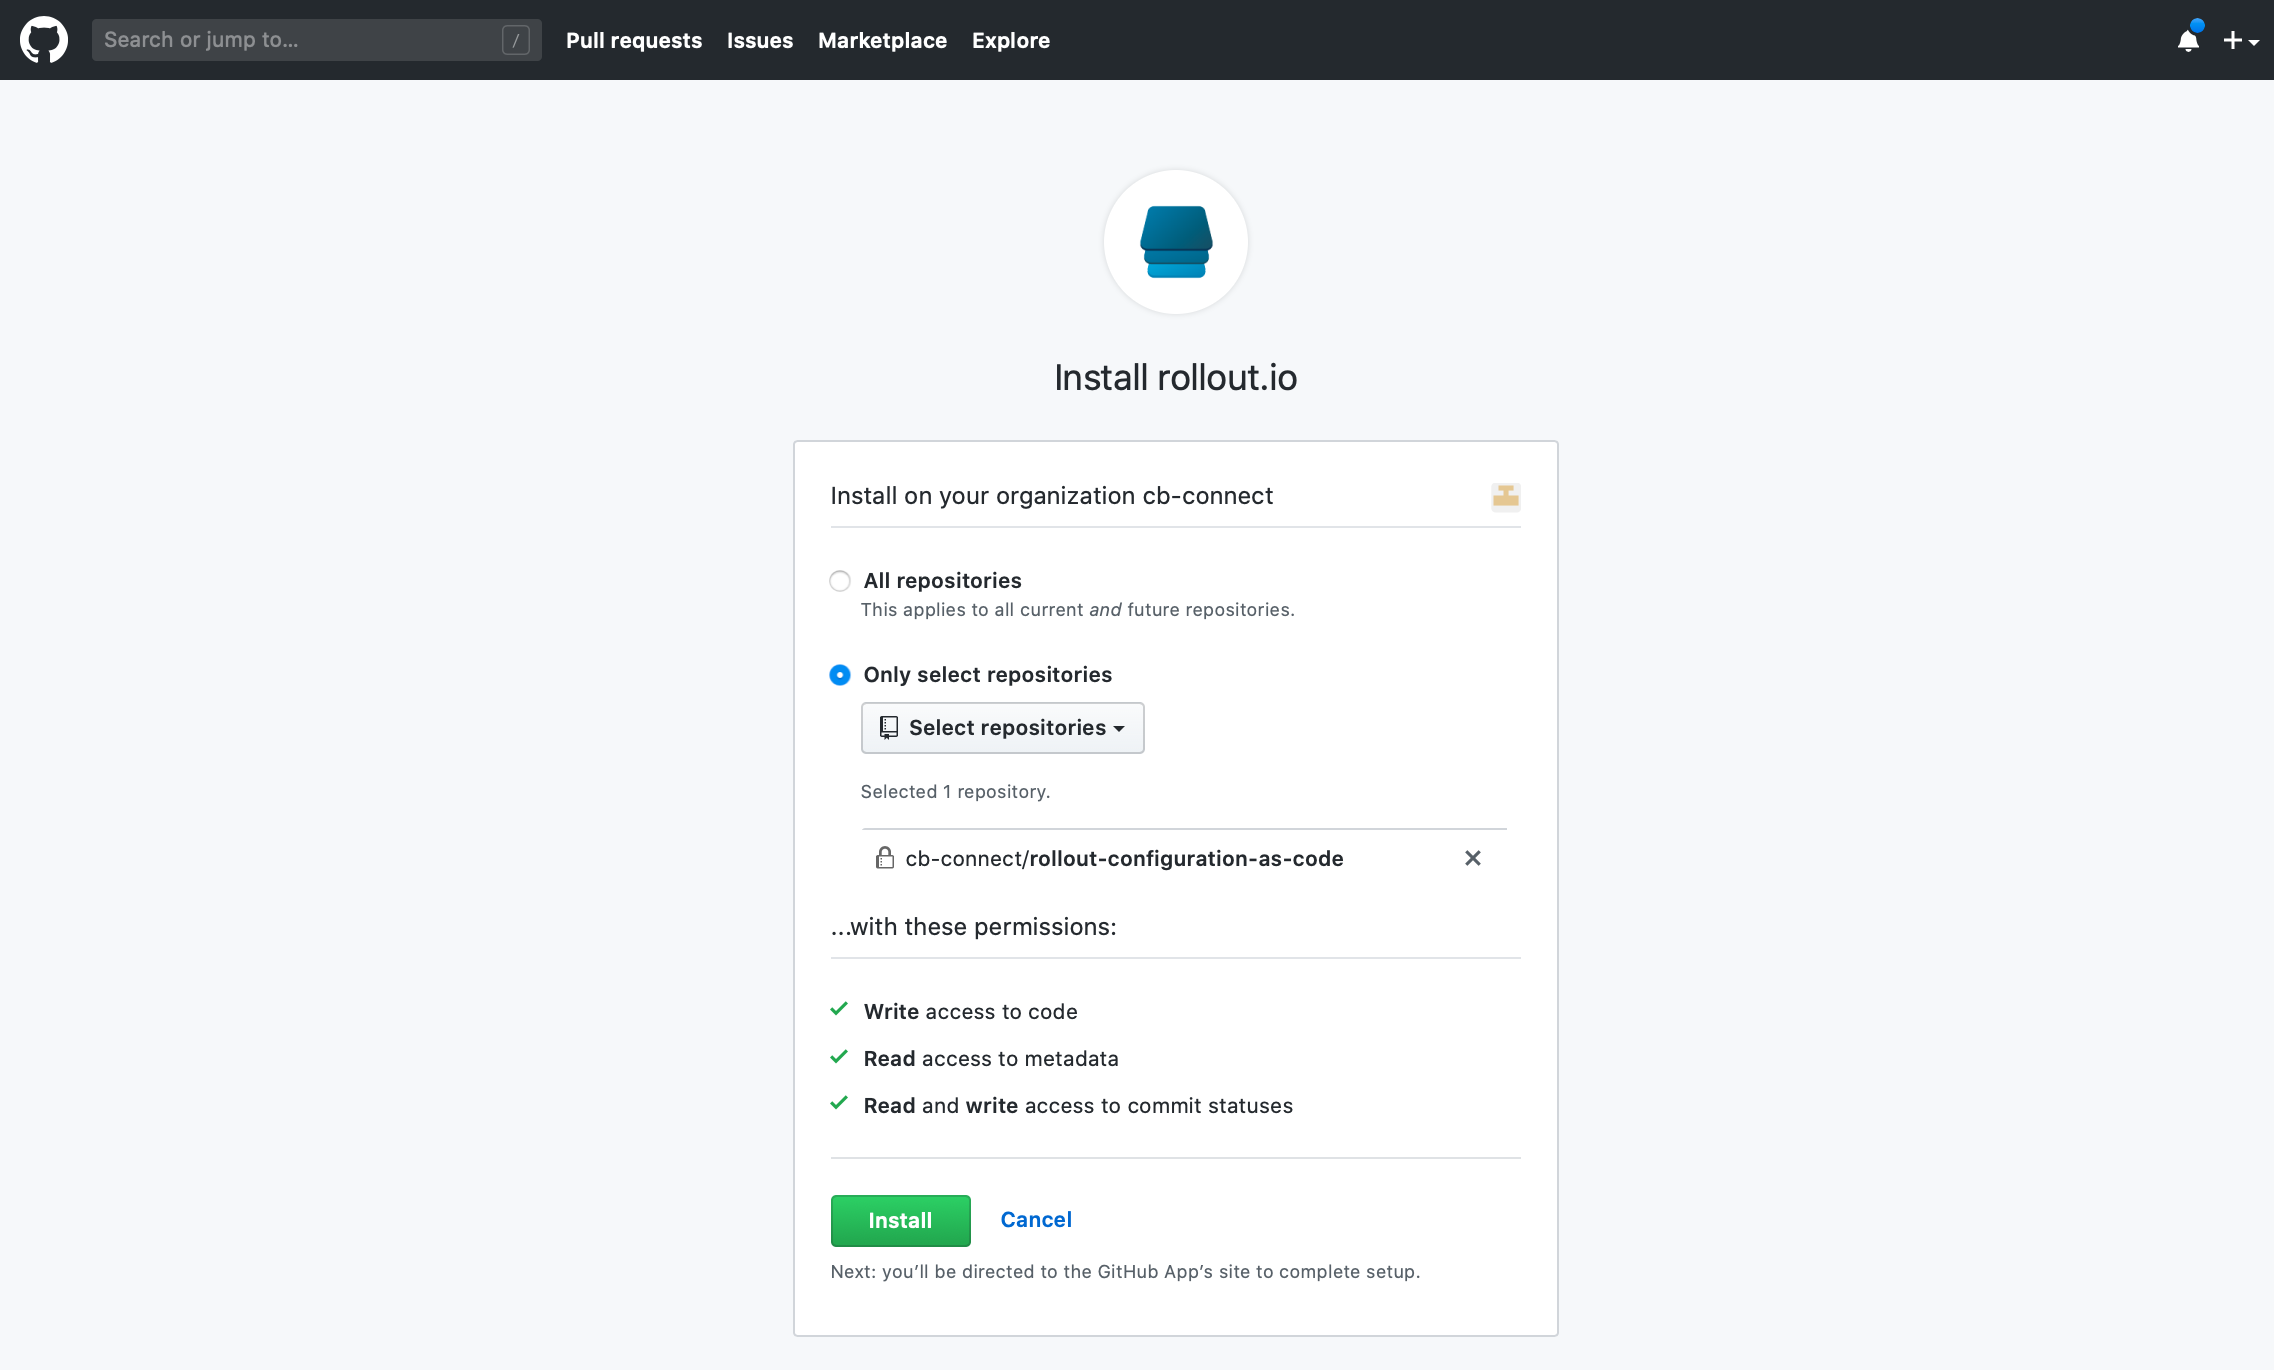Click 'Write access to code' permission text
This screenshot has height=1370, width=2274.
[x=970, y=1012]
